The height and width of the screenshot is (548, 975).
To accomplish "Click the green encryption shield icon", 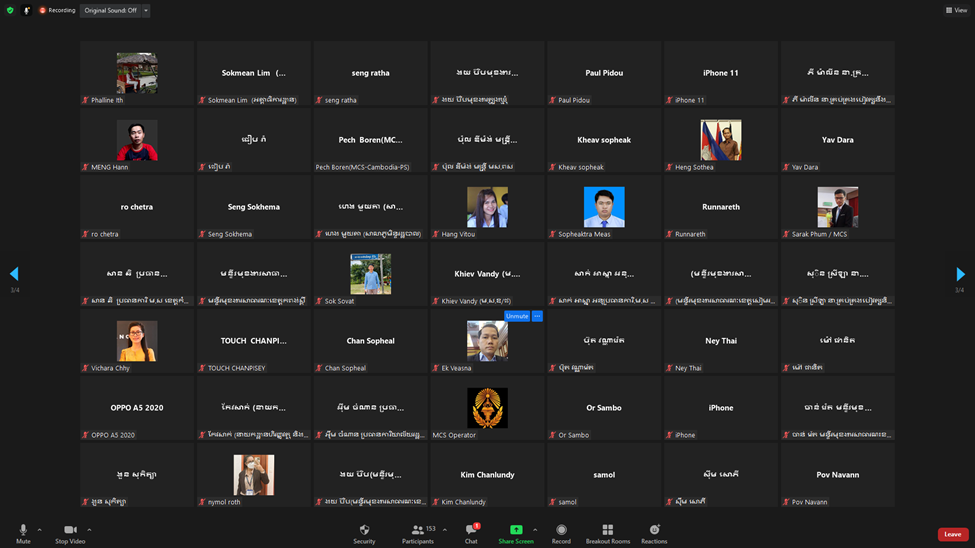I will tap(10, 10).
